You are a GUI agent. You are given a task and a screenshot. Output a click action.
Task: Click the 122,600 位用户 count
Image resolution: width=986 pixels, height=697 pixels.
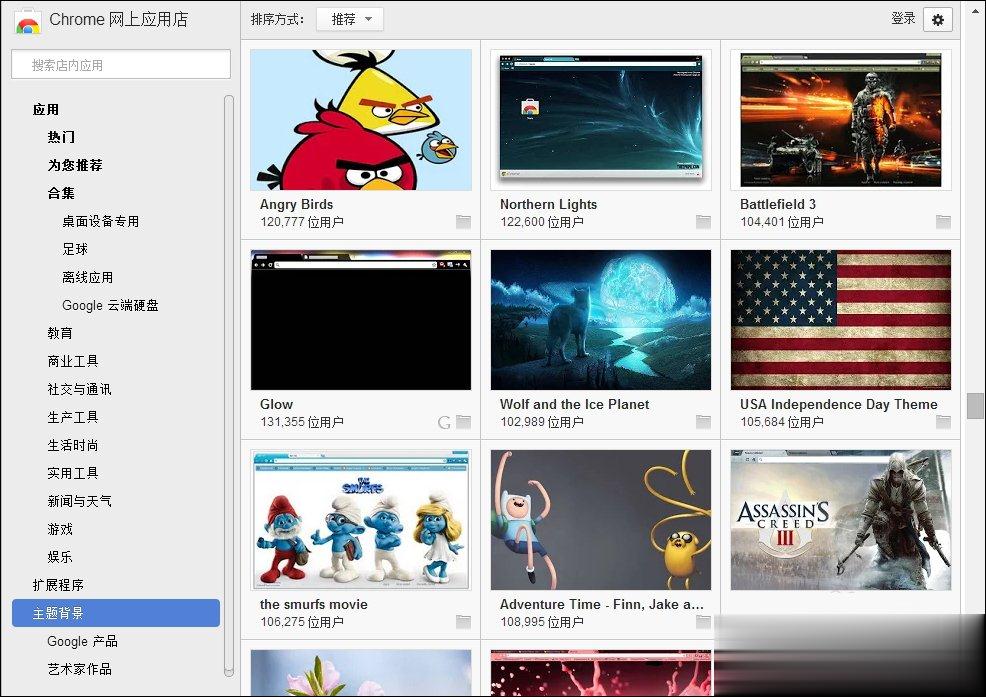(x=542, y=222)
